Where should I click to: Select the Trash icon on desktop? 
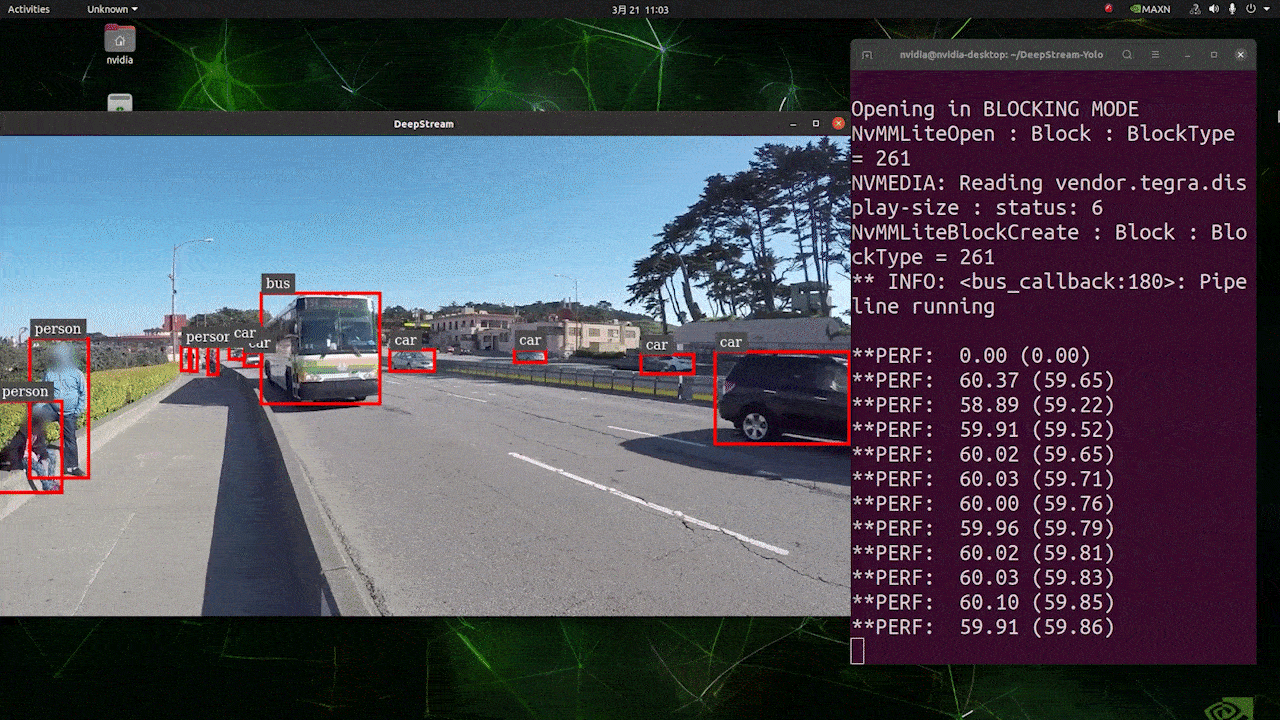[x=120, y=102]
